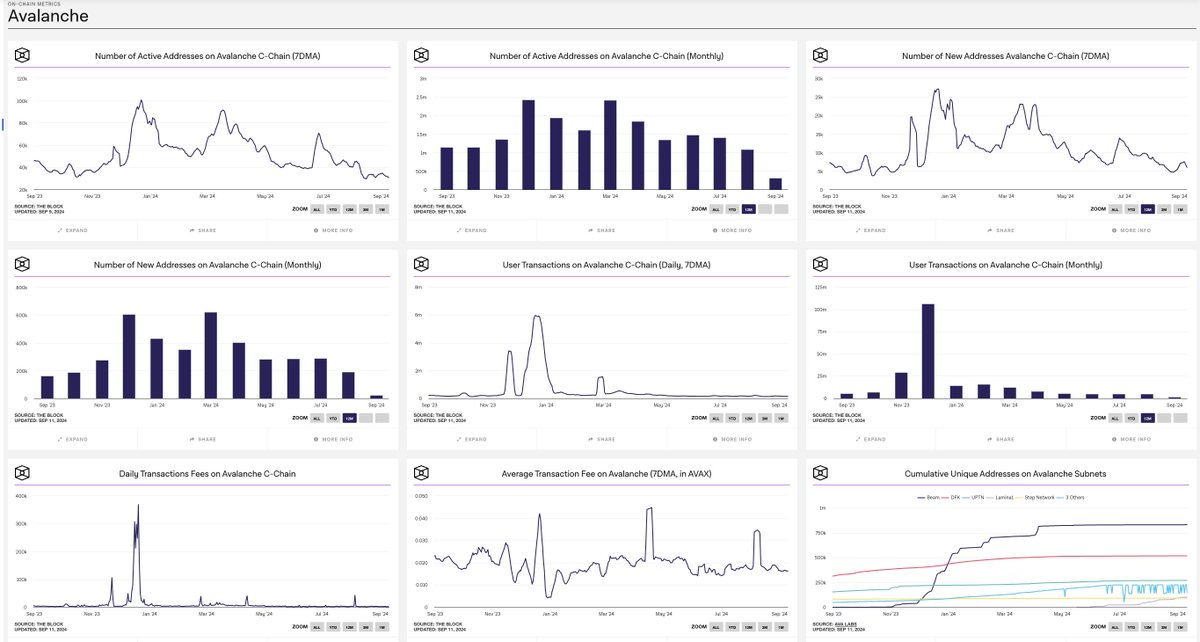The height and width of the screenshot is (642, 1200).
Task: Click The Block logo on User Transactions Monthly chart
Action: click(x=820, y=264)
